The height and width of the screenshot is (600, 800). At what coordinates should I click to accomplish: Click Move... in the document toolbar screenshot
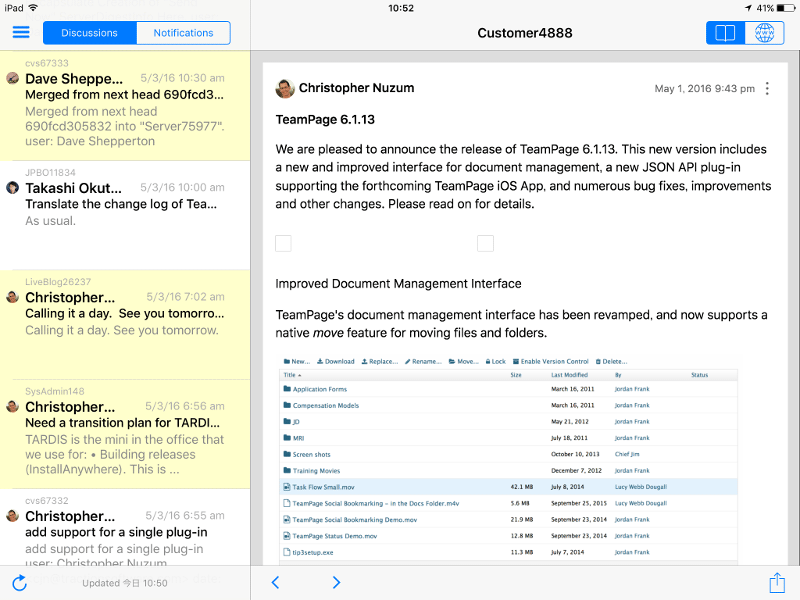463,361
